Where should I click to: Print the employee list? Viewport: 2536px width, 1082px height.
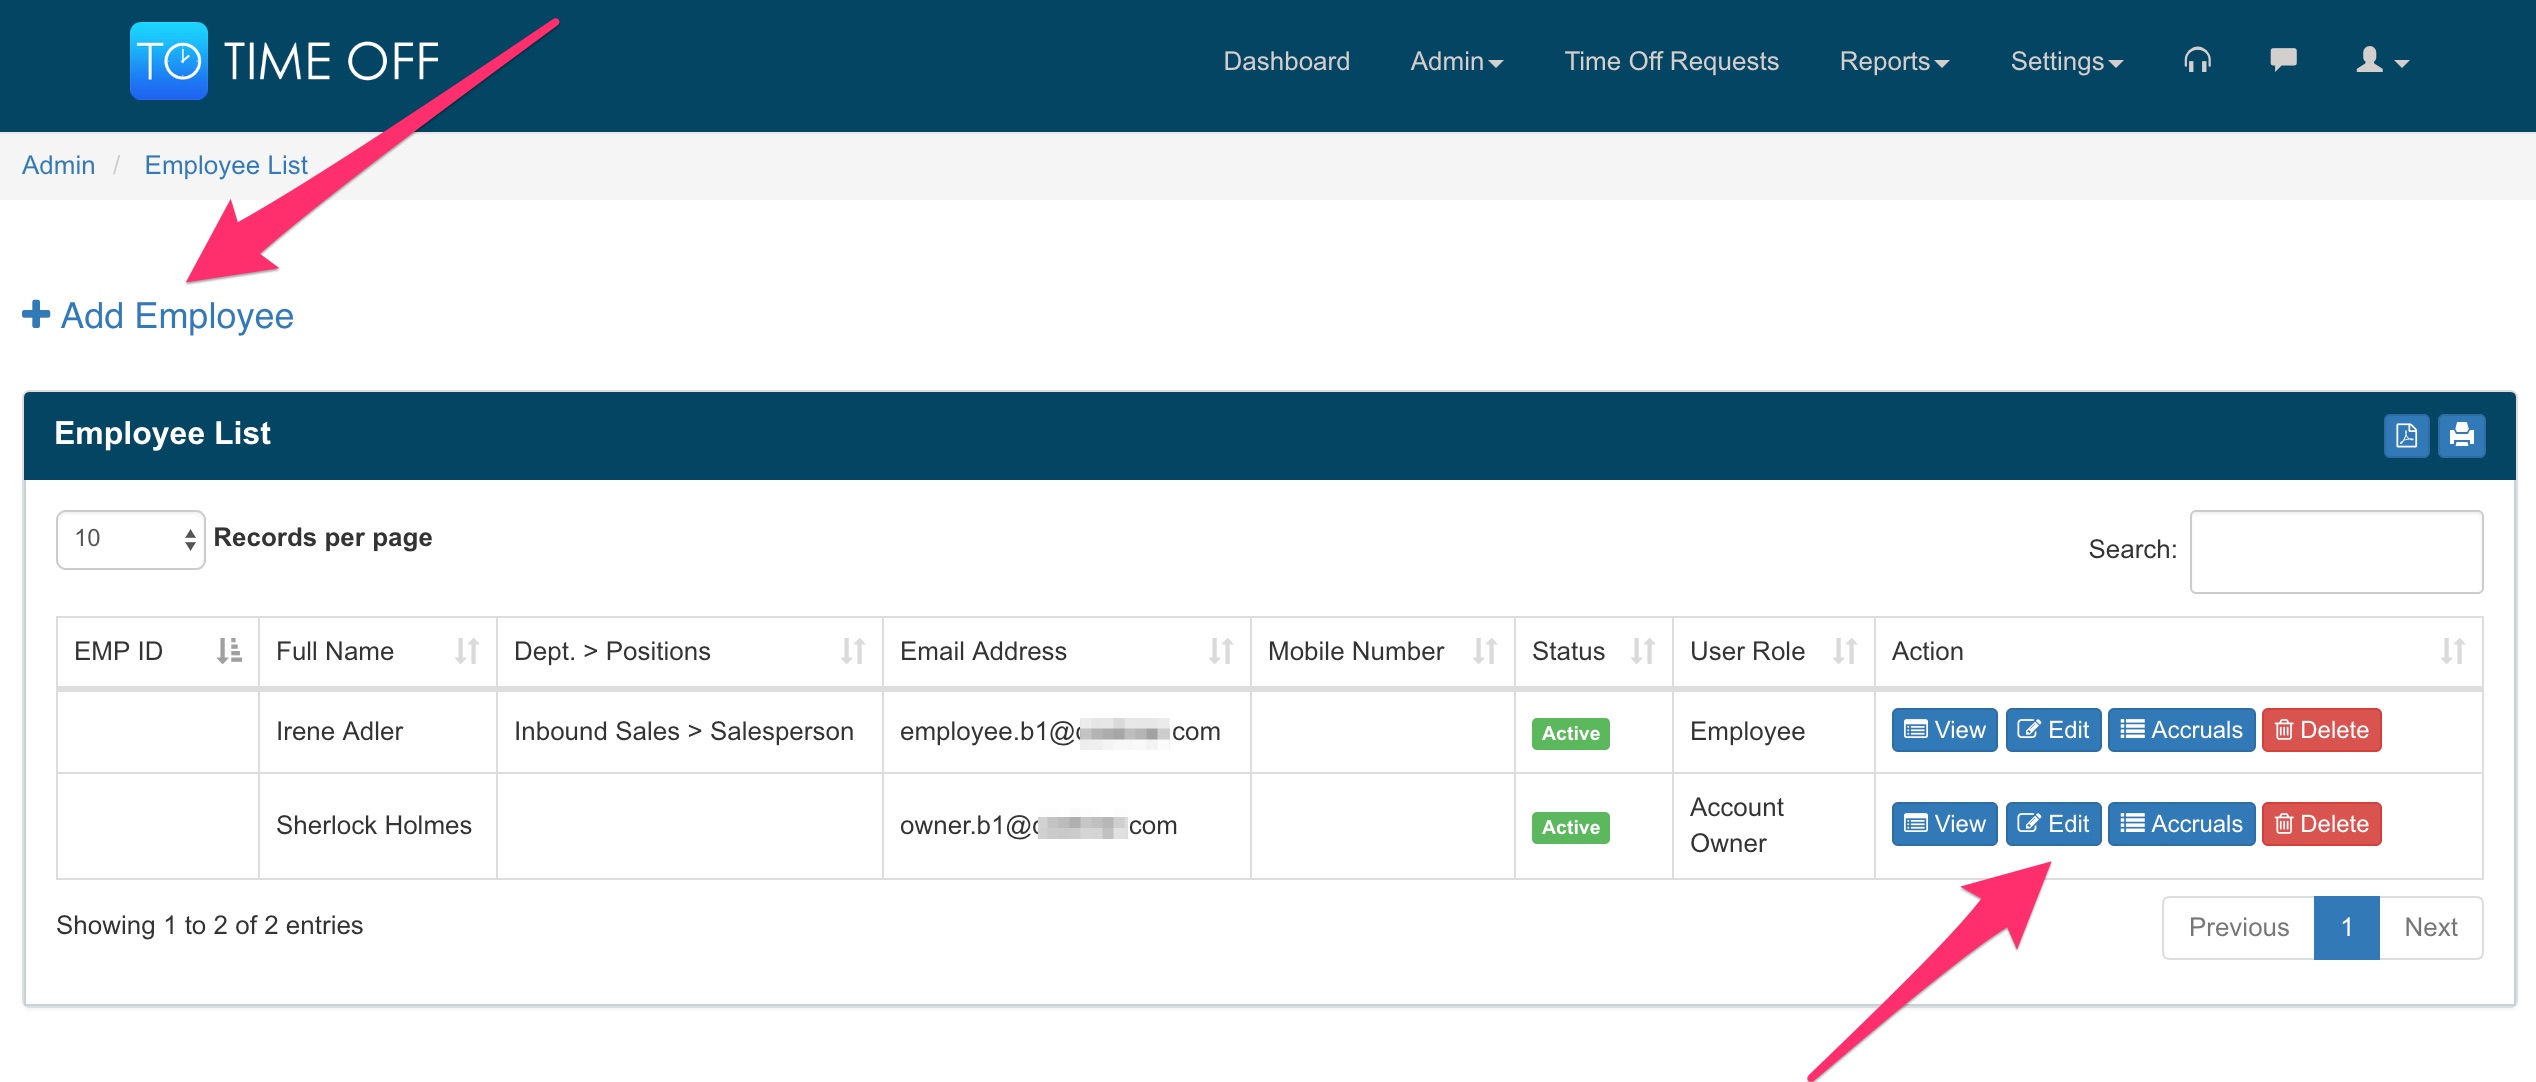pos(2461,435)
